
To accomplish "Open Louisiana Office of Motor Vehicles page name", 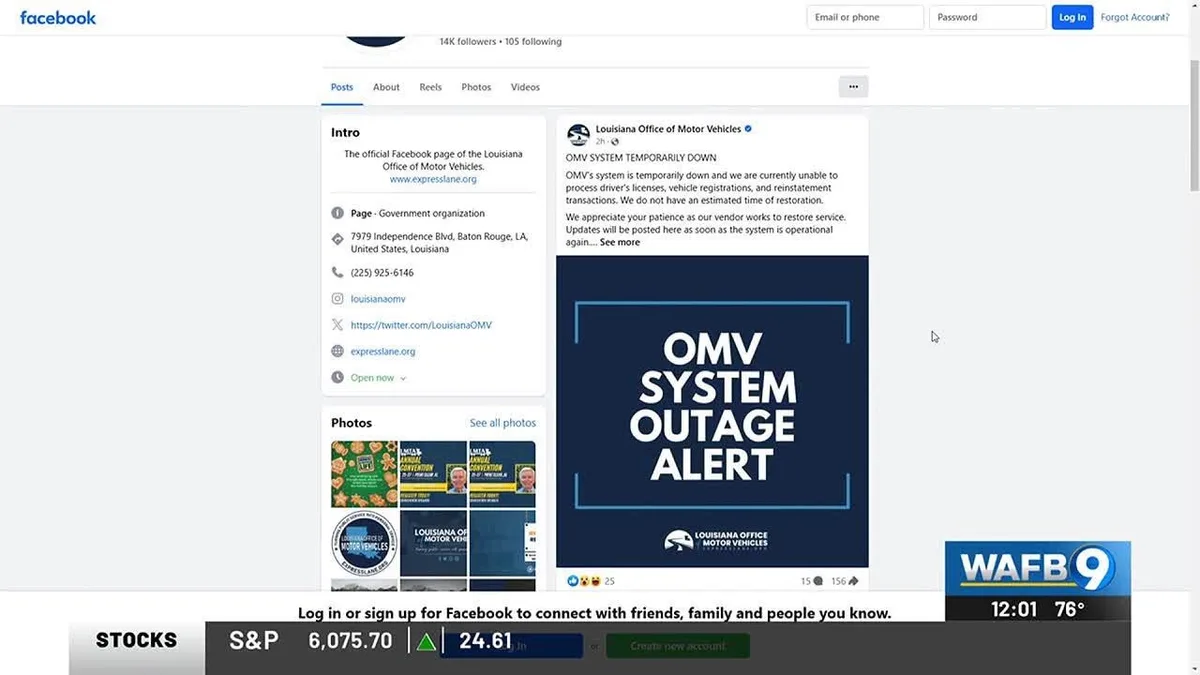I will 668,129.
